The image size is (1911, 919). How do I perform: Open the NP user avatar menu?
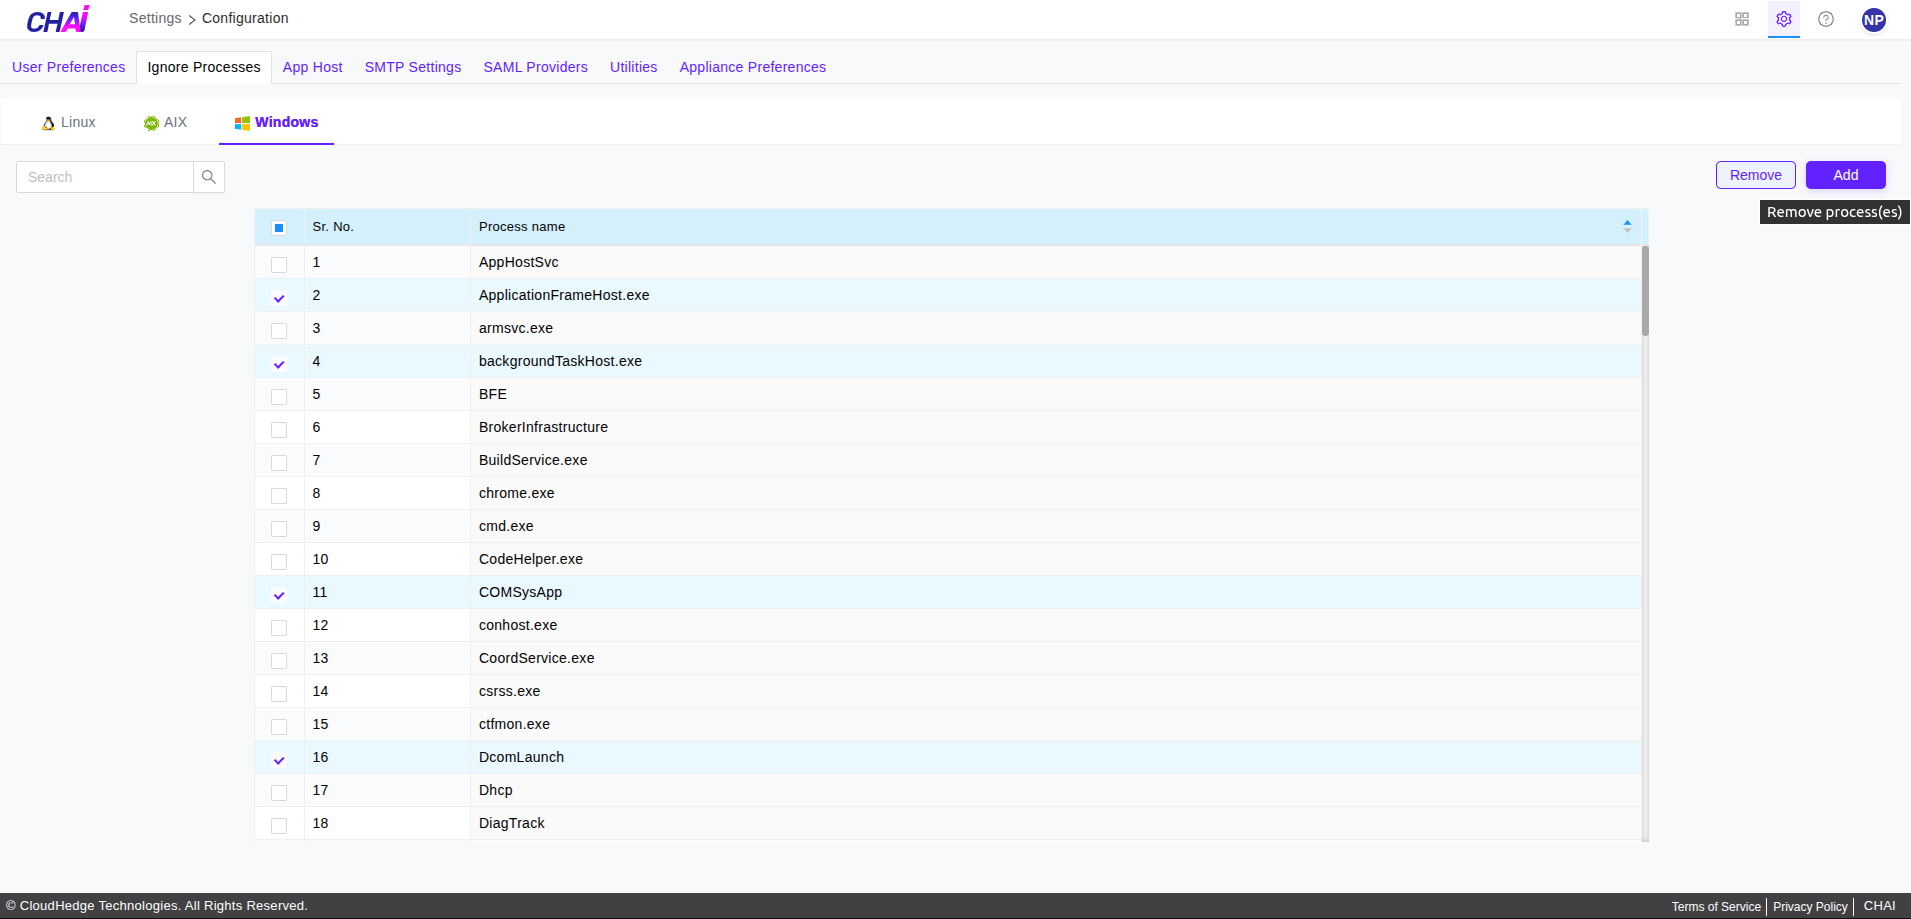pyautogui.click(x=1873, y=20)
